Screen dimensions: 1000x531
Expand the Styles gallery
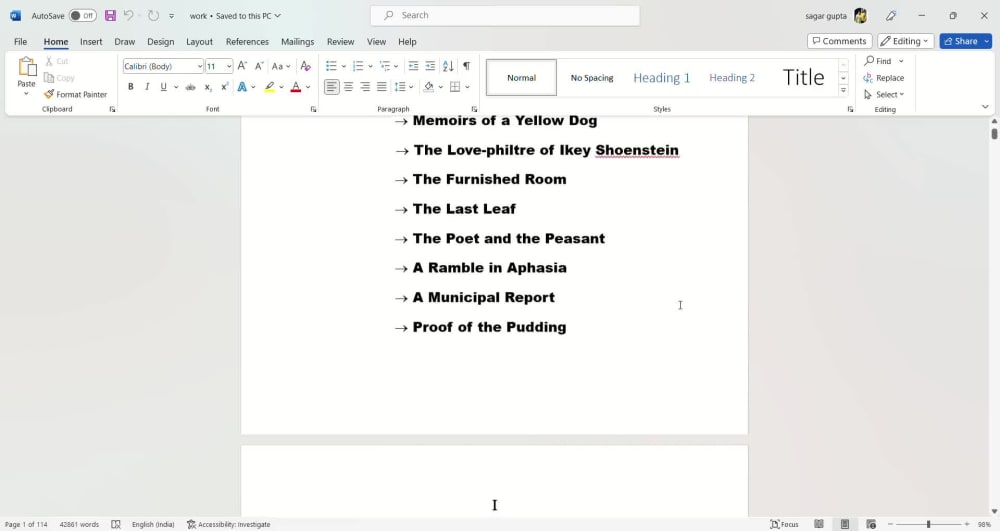pos(843,91)
